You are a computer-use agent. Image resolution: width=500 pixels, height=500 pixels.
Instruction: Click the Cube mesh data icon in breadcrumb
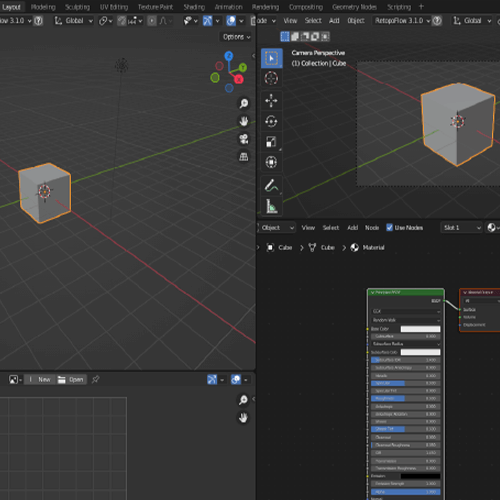click(x=312, y=247)
